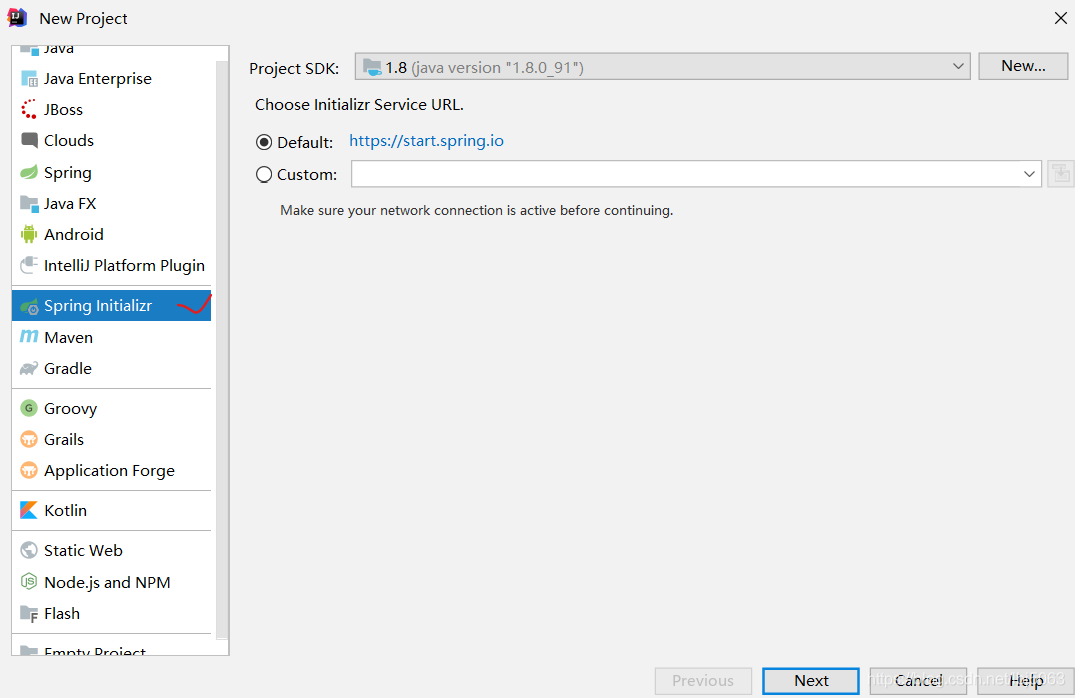
Task: Click the Static Web globe icon
Action: point(29,551)
